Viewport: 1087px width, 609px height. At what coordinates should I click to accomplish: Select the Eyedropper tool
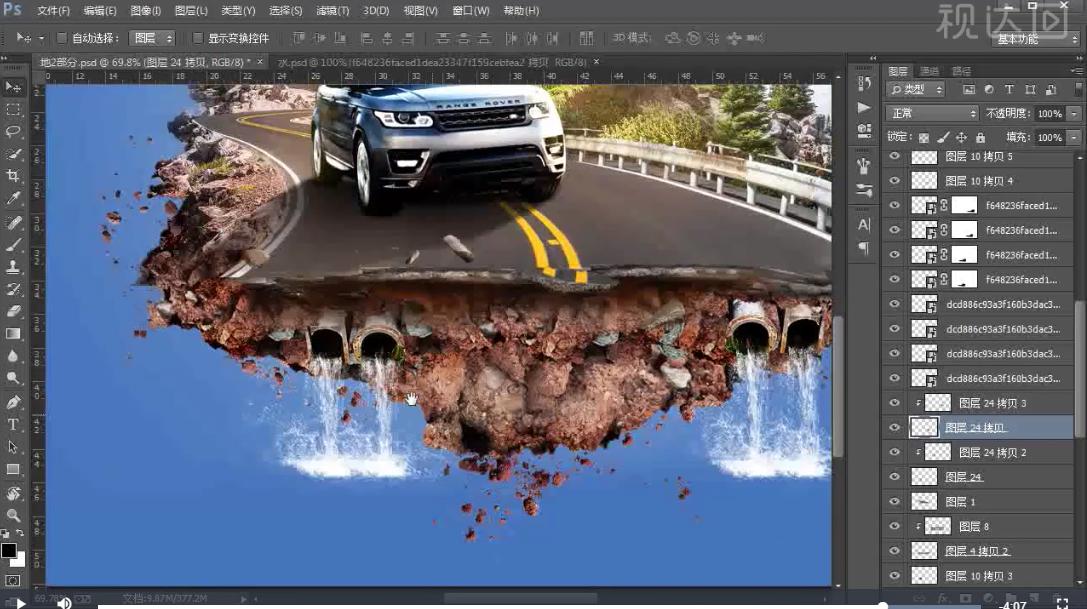14,198
